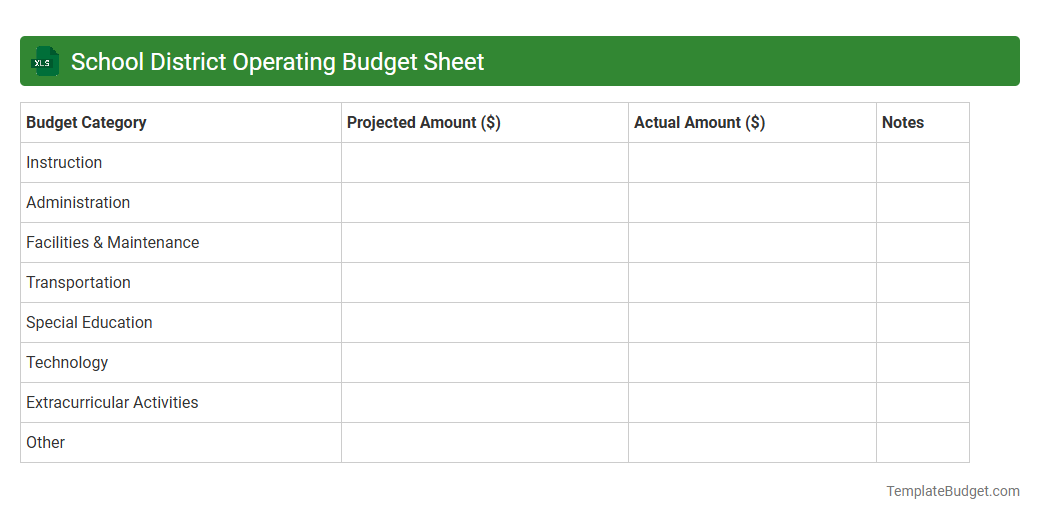Click the Notes column header
The height and width of the screenshot is (520, 1040).
coord(923,123)
